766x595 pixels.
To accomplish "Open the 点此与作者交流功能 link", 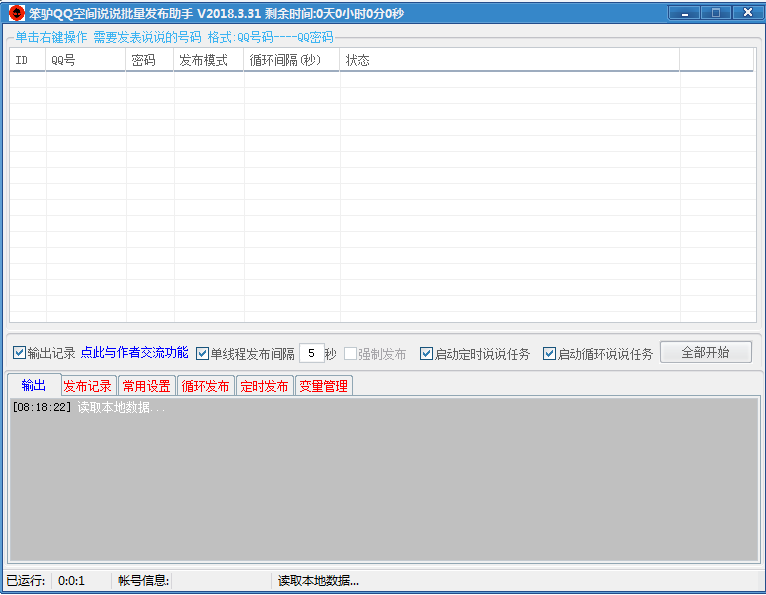I will point(134,352).
